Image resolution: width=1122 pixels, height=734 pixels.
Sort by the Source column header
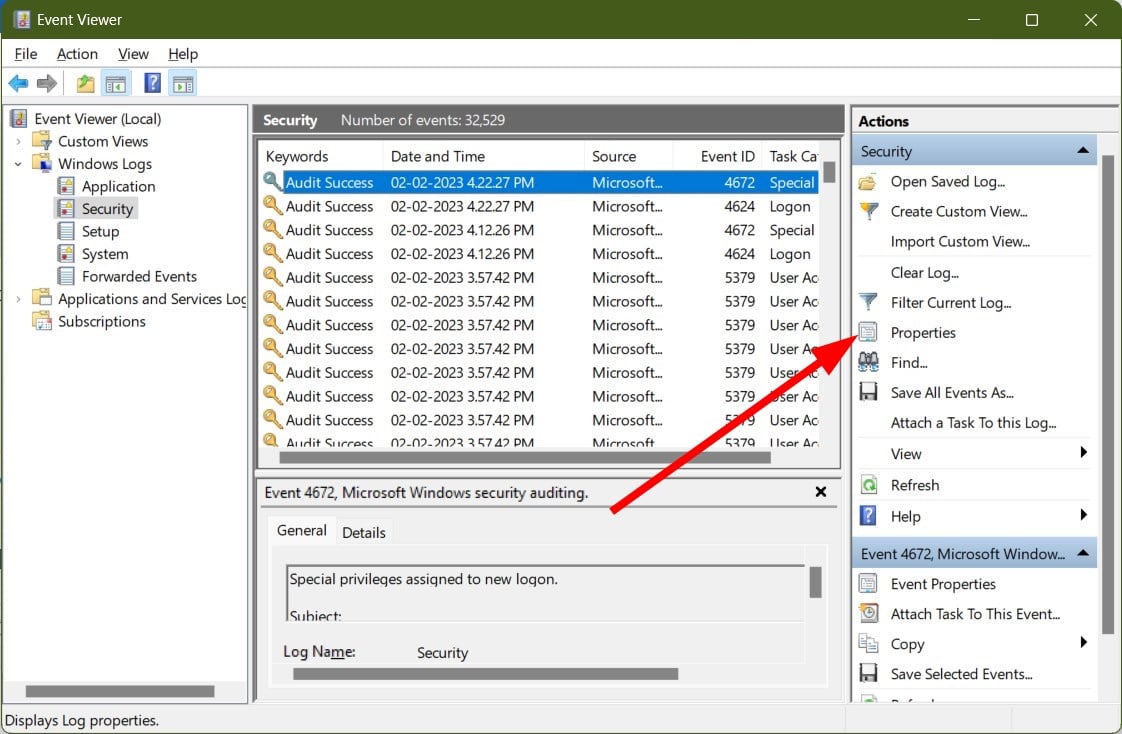click(629, 156)
